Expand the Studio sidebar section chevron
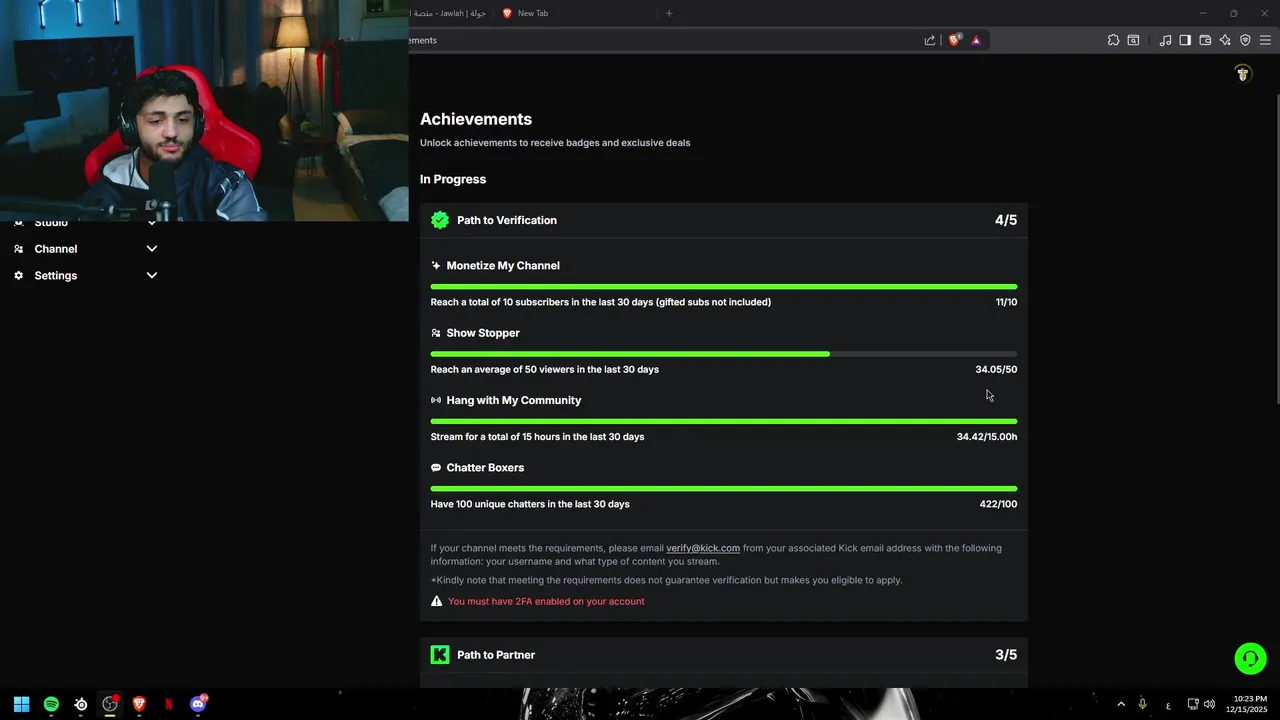This screenshot has width=1280, height=720. pyautogui.click(x=152, y=223)
